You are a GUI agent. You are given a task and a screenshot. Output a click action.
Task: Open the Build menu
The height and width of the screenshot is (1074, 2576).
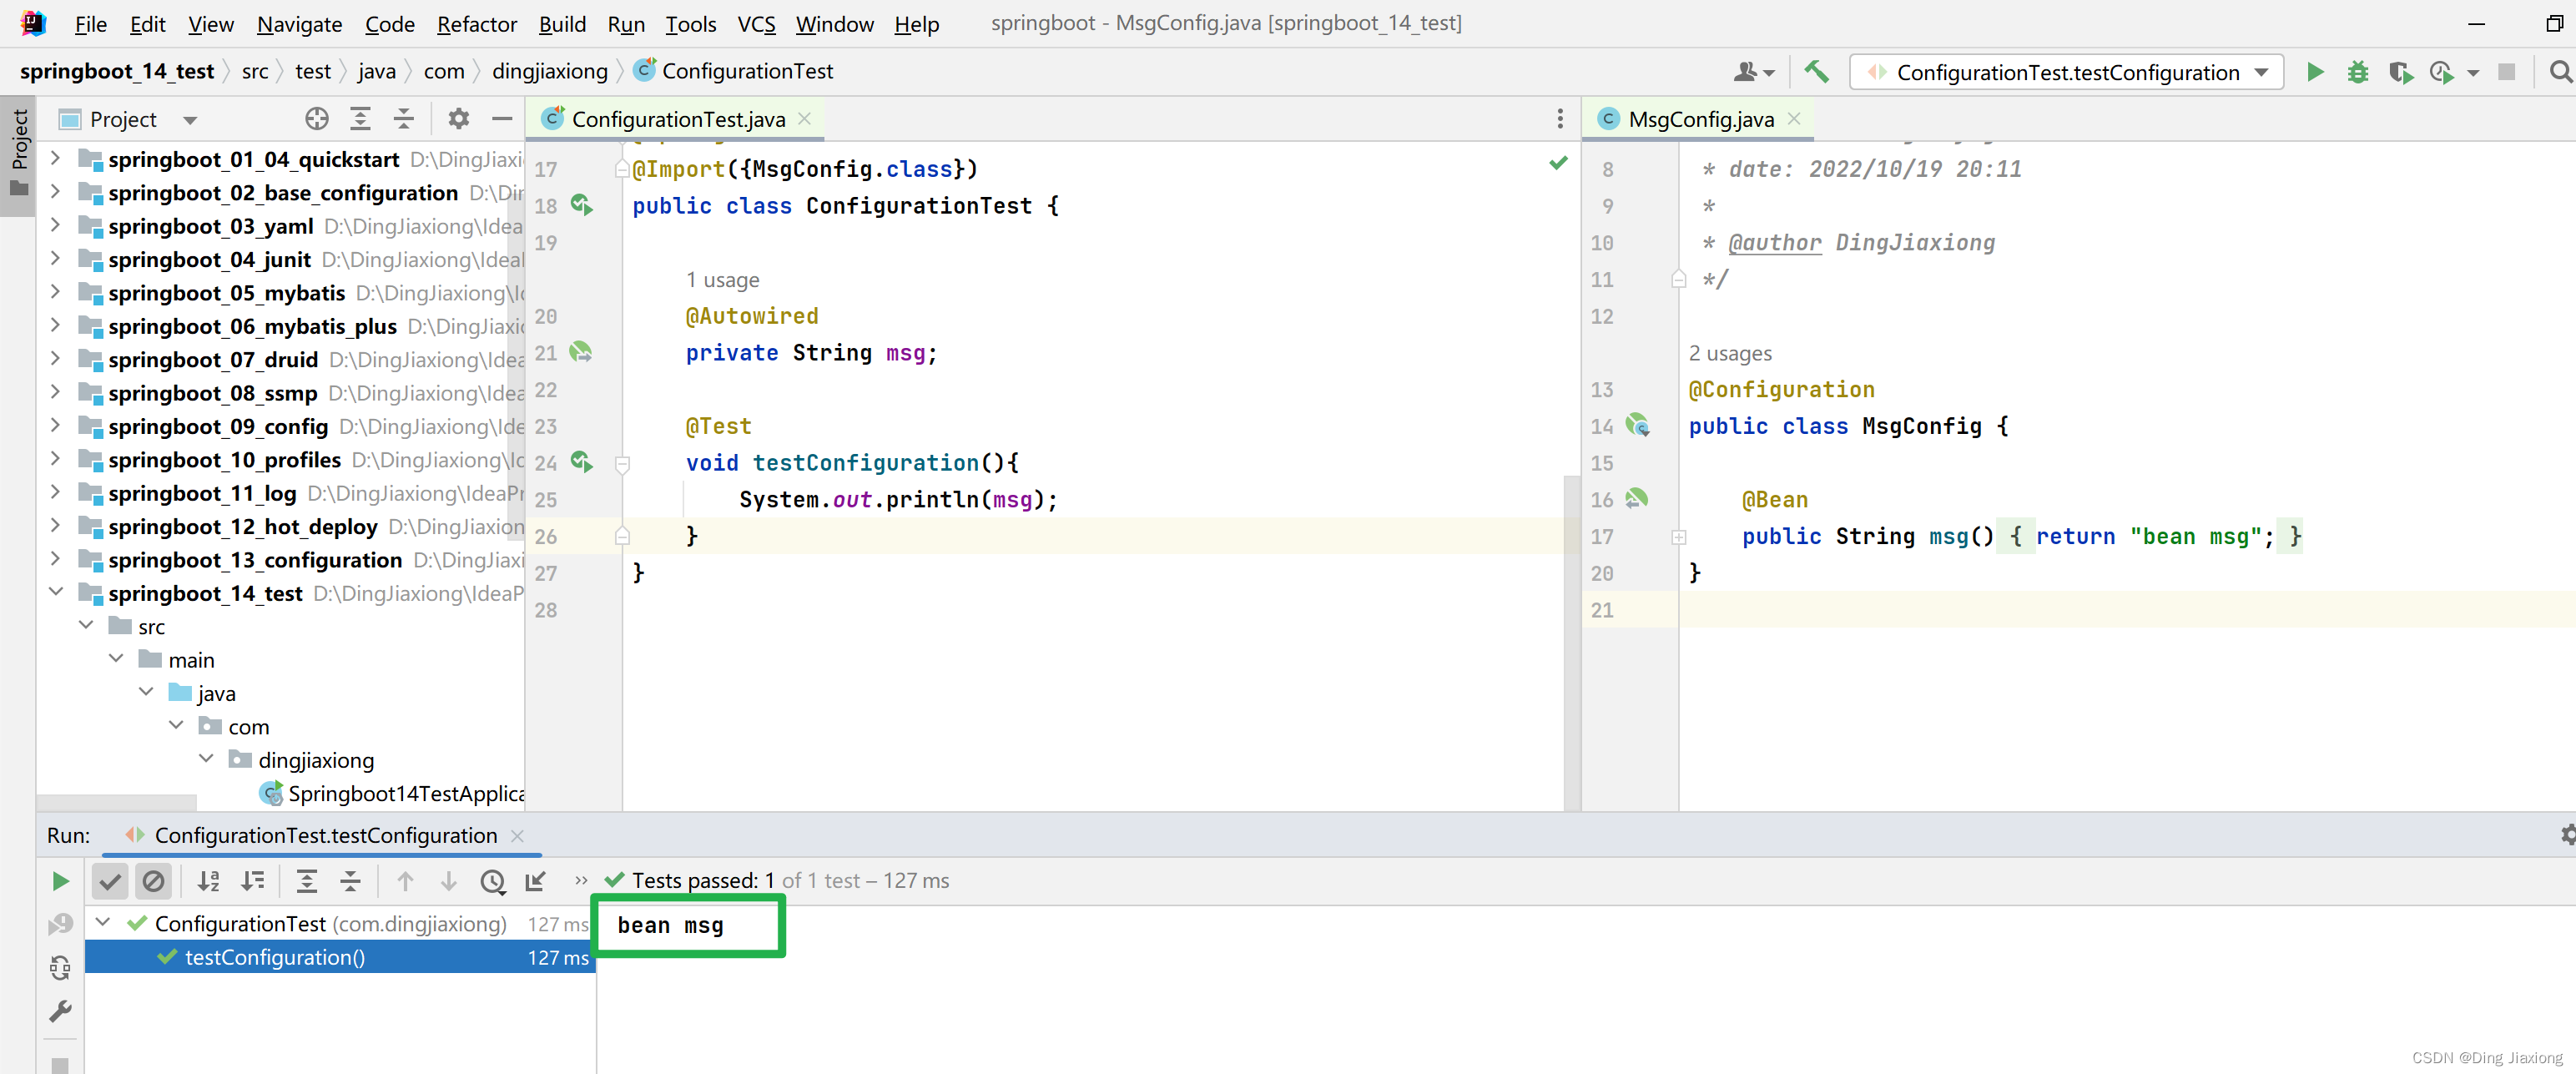(x=562, y=24)
